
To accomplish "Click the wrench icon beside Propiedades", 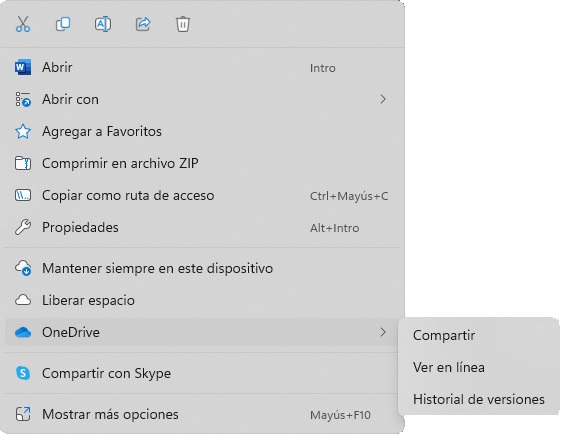I will (x=23, y=227).
